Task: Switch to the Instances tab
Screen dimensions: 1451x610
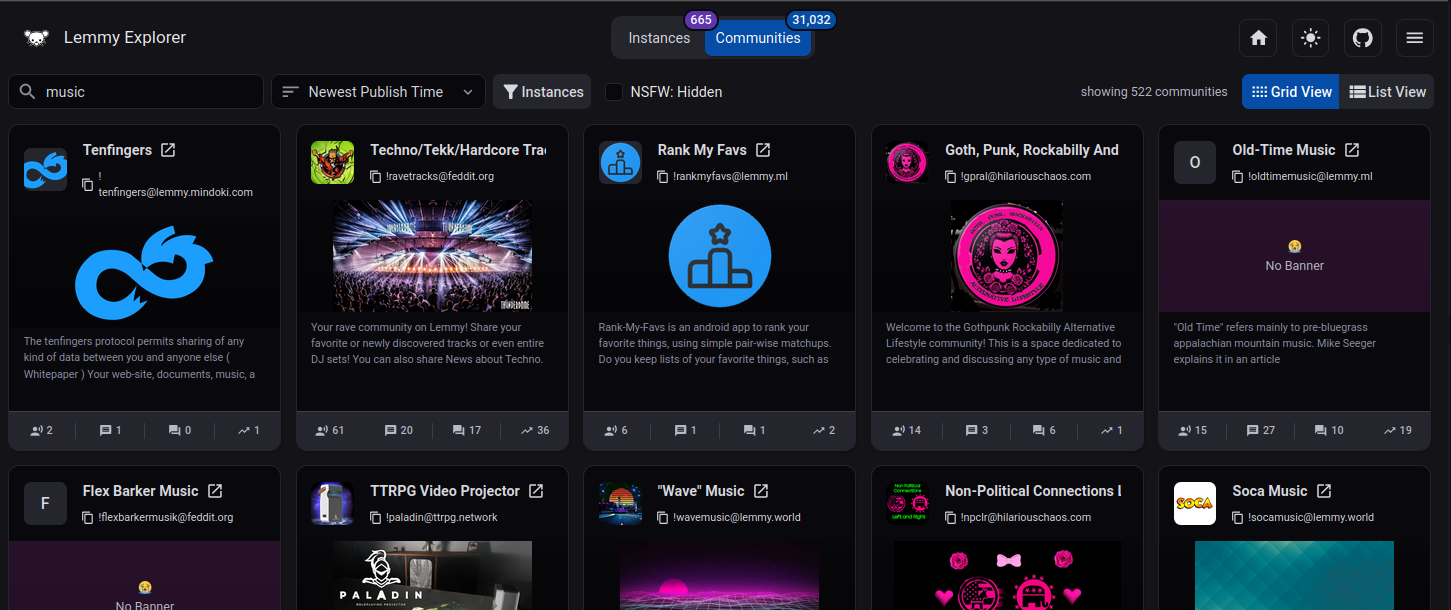Action: [658, 38]
